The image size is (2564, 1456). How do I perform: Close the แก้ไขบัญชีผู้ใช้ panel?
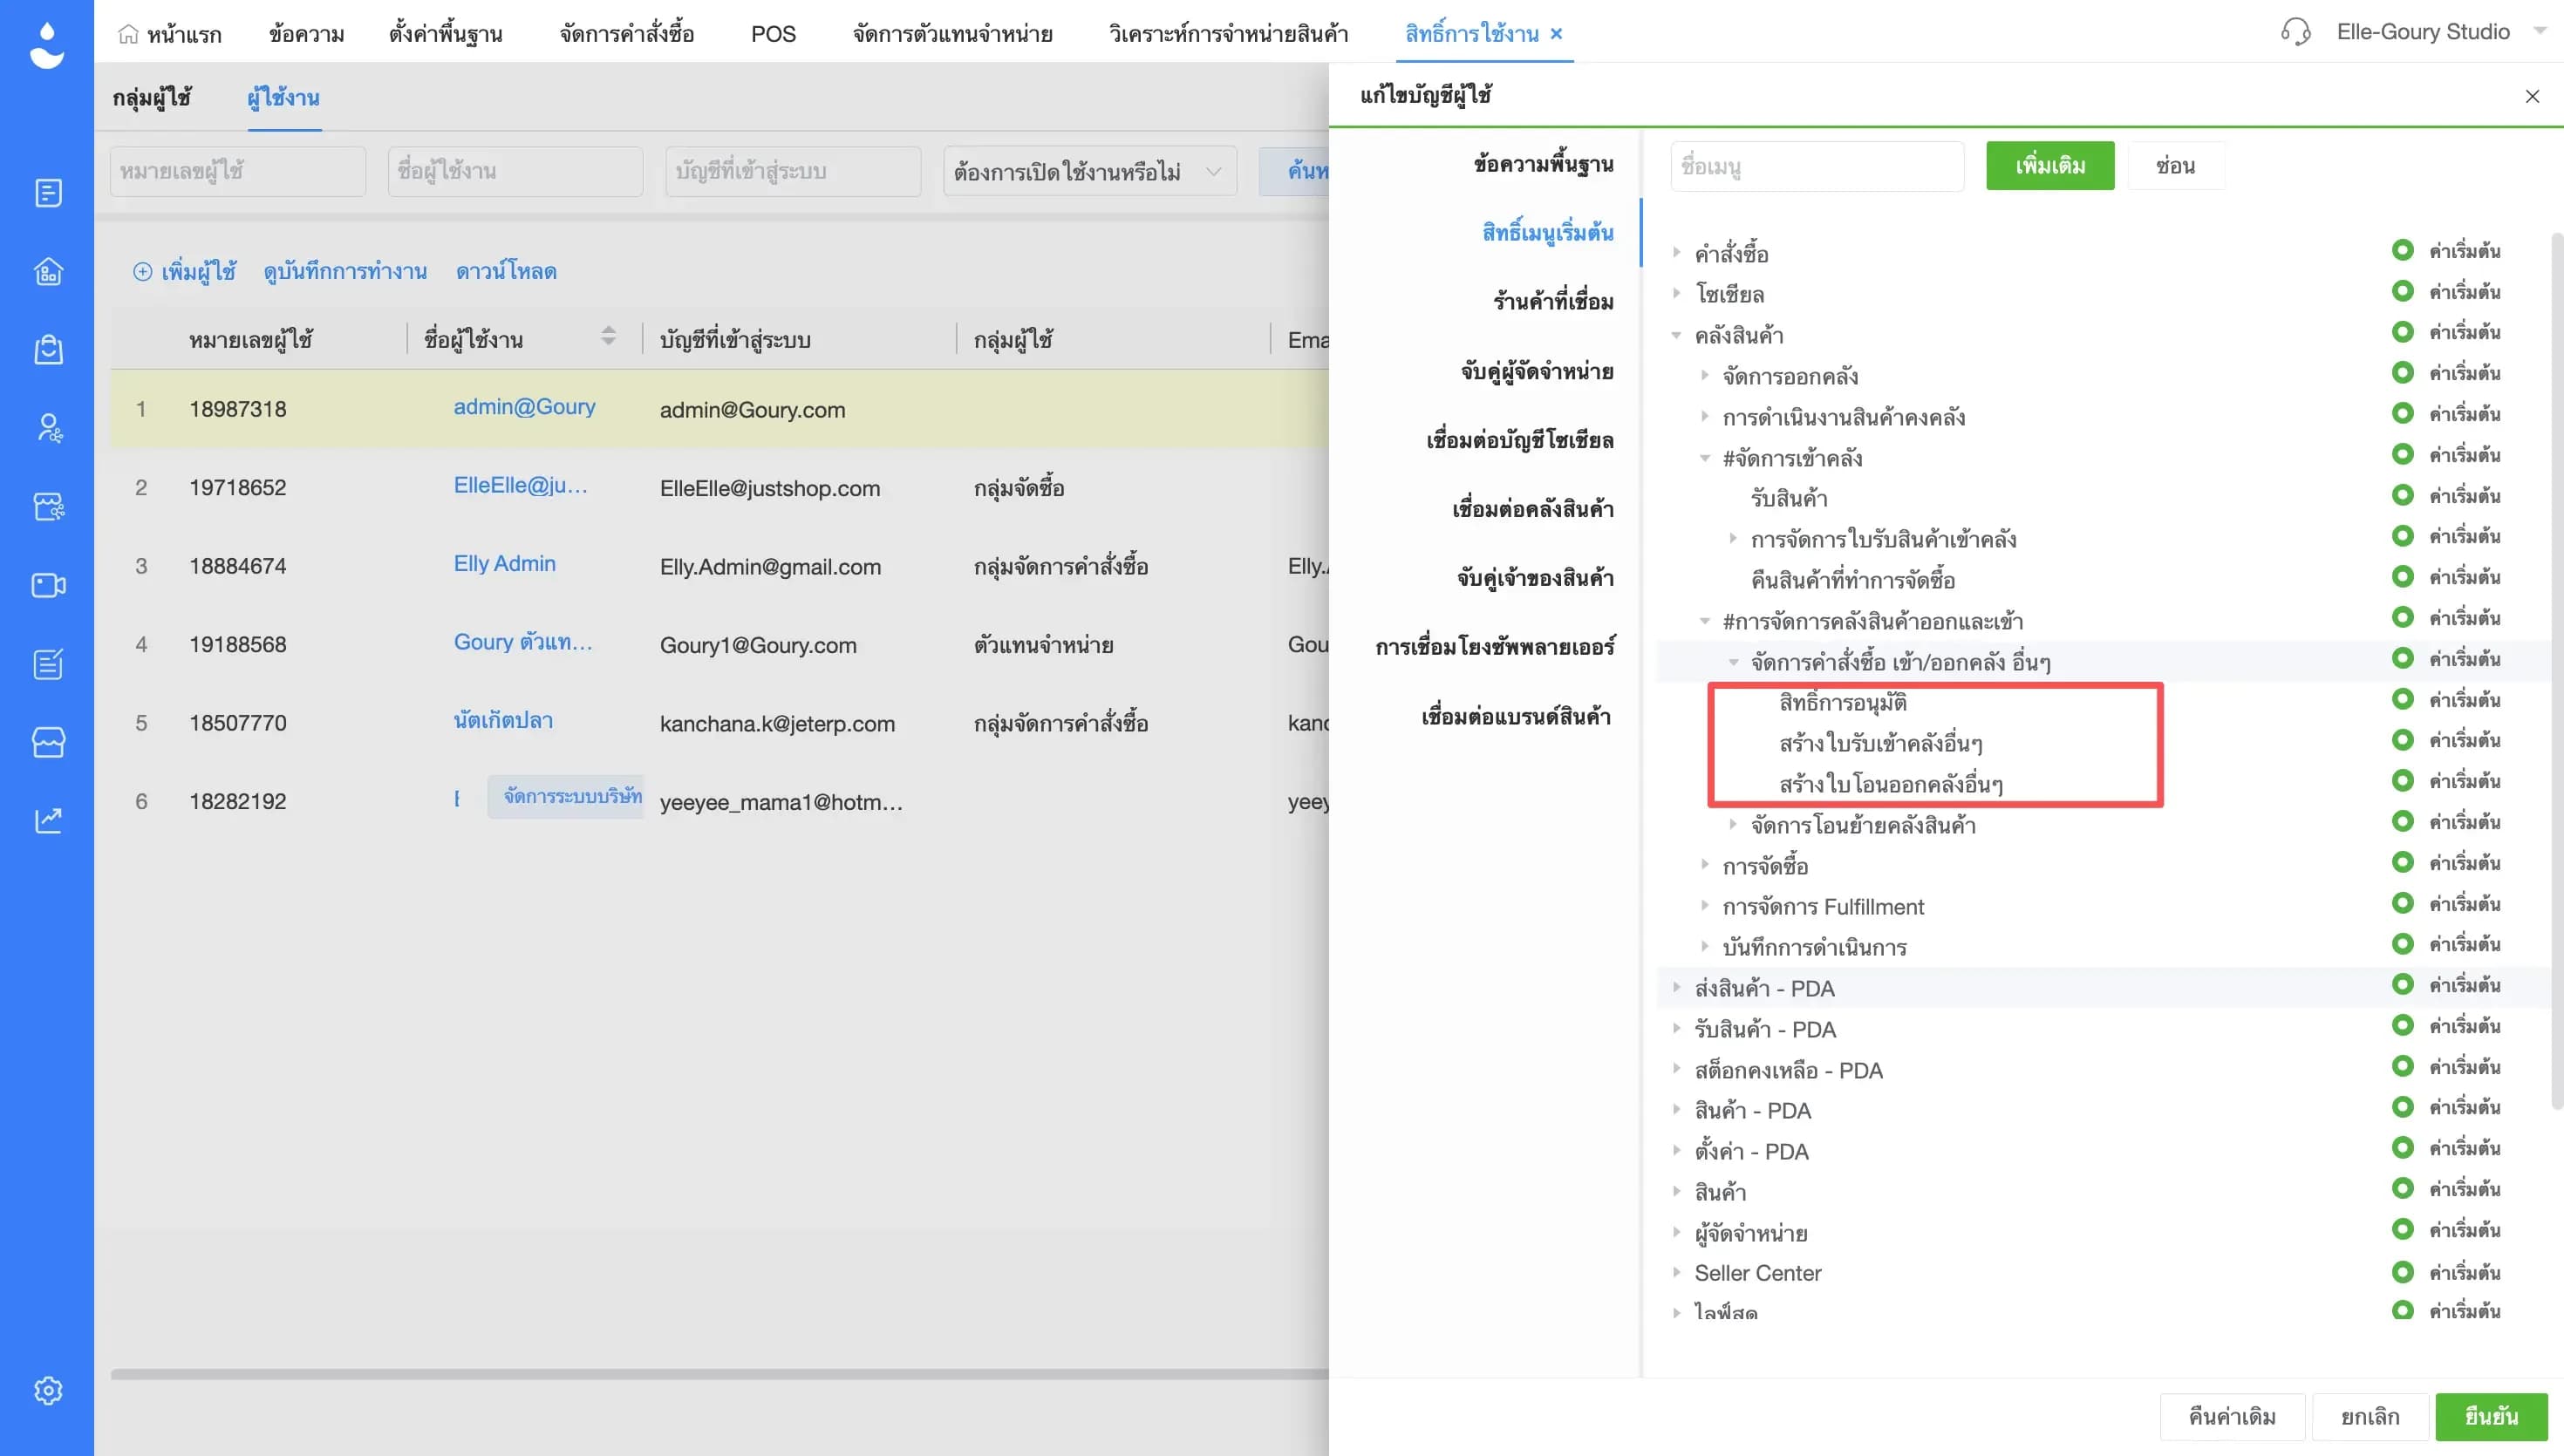2532,96
